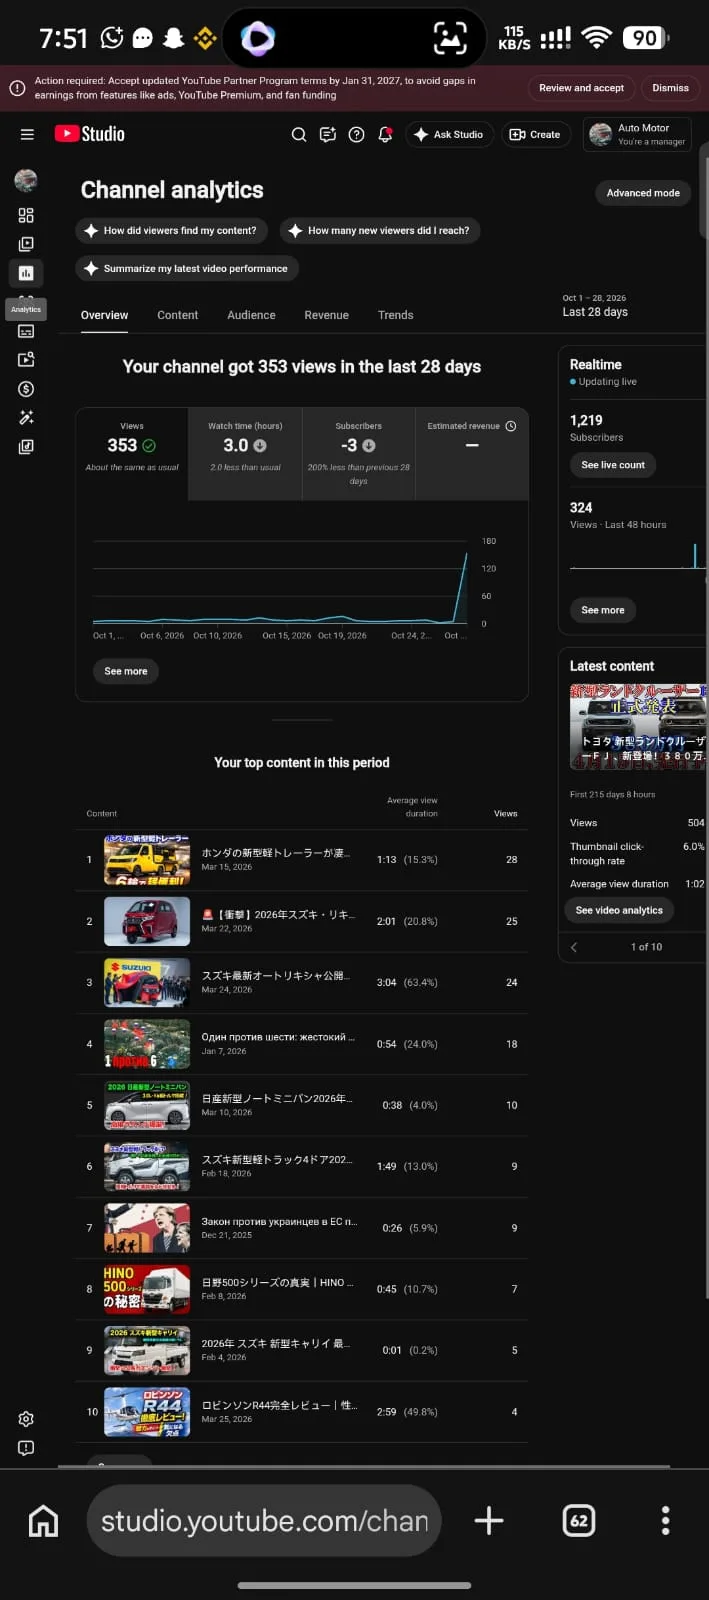Ask 'How did viewers find my content?'
The image size is (709, 1600).
171,230
